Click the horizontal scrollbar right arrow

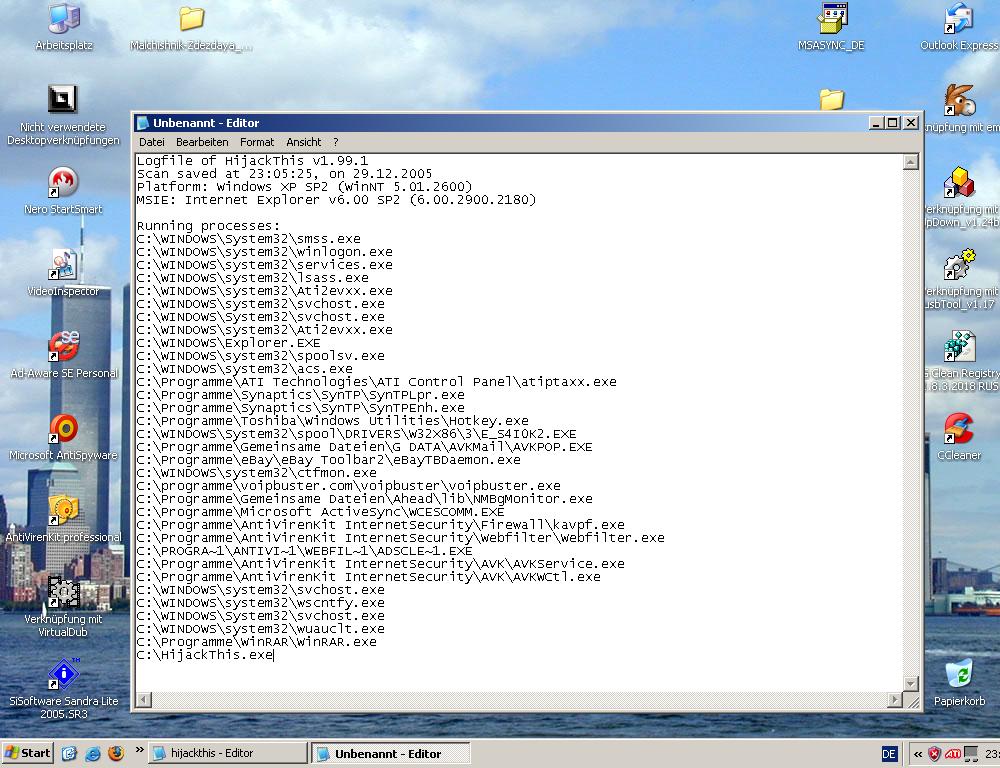(x=895, y=700)
